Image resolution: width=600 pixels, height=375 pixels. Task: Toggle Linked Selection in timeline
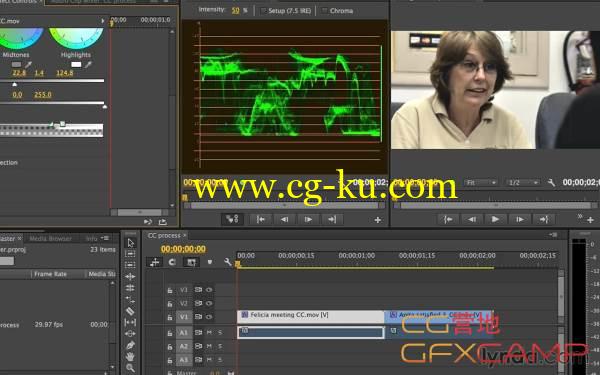pyautogui.click(x=191, y=262)
